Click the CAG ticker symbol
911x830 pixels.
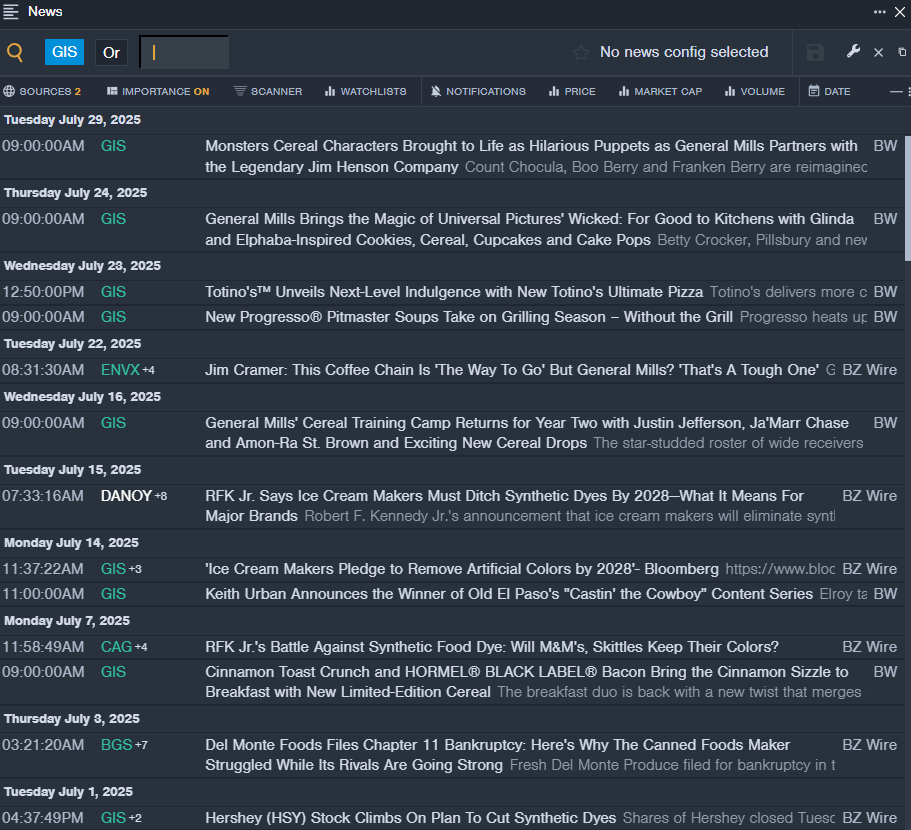(116, 646)
